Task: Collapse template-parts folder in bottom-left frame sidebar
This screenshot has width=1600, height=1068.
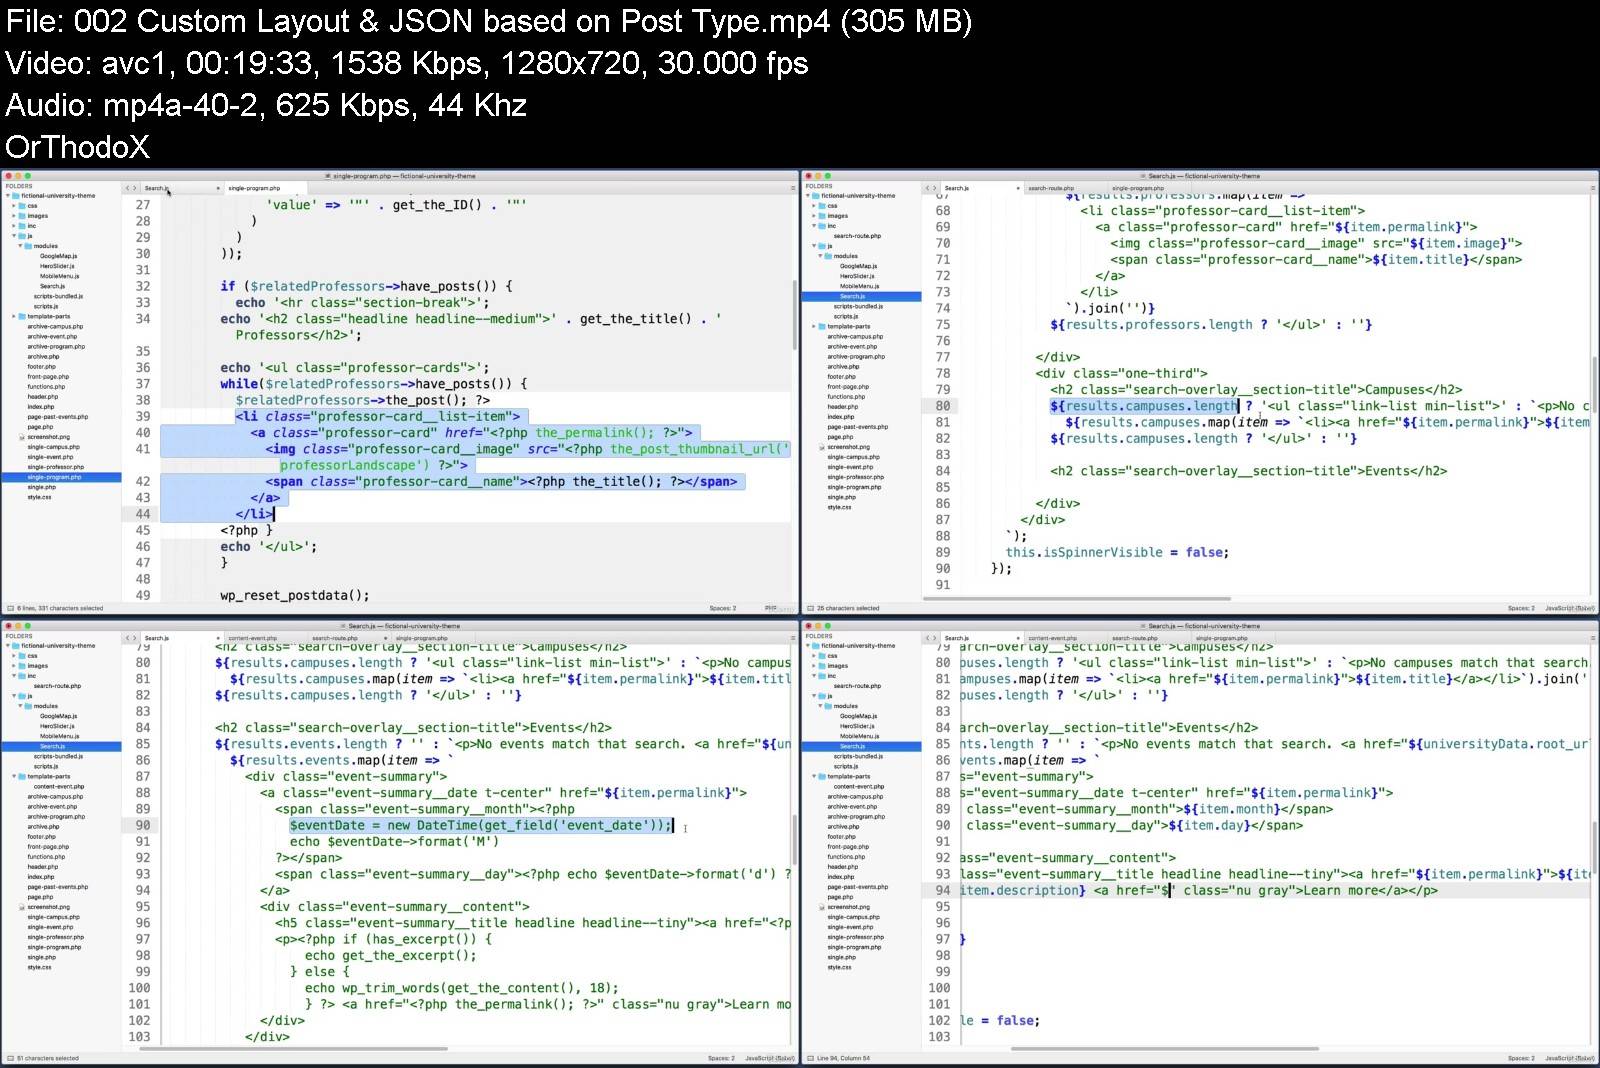Action: (x=15, y=776)
